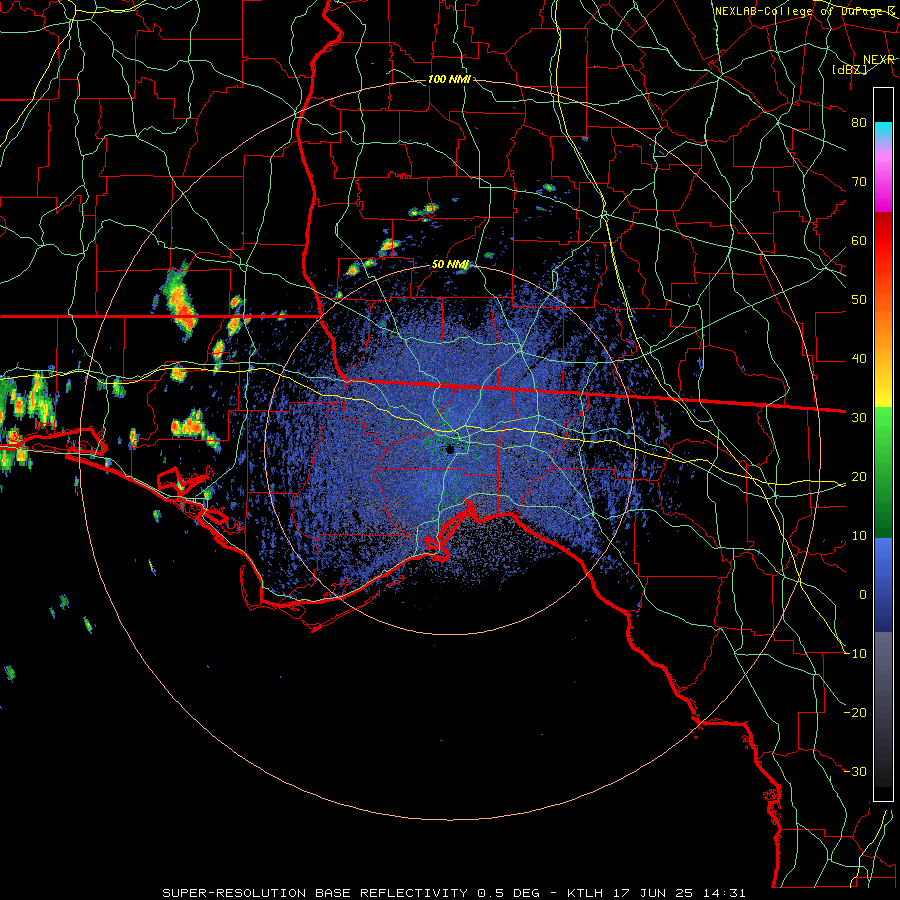This screenshot has height=900, width=900.
Task: Click the magenta band of reflectivity color bar
Action: [883, 181]
